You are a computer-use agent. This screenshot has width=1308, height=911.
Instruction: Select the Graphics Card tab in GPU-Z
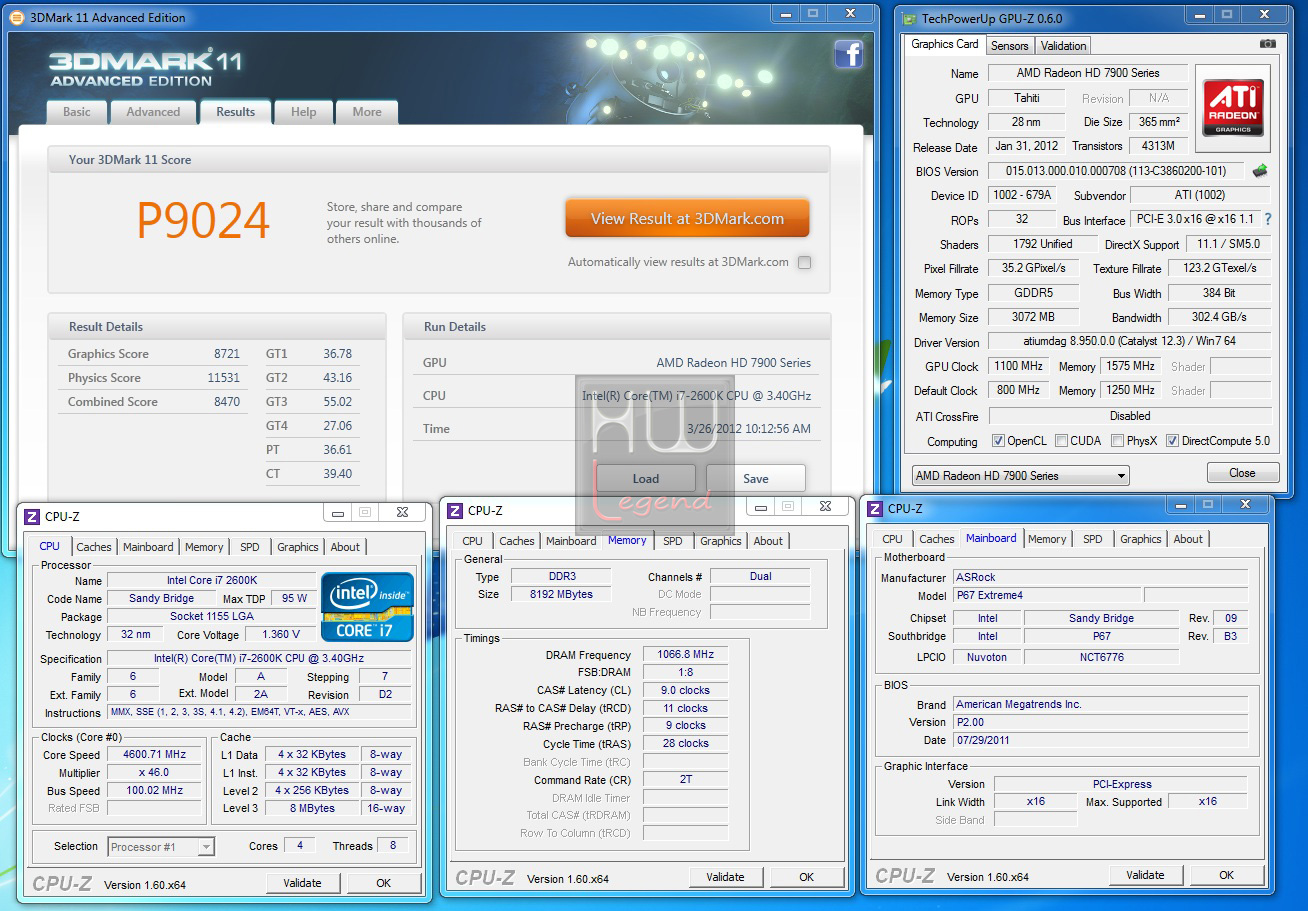coord(945,44)
